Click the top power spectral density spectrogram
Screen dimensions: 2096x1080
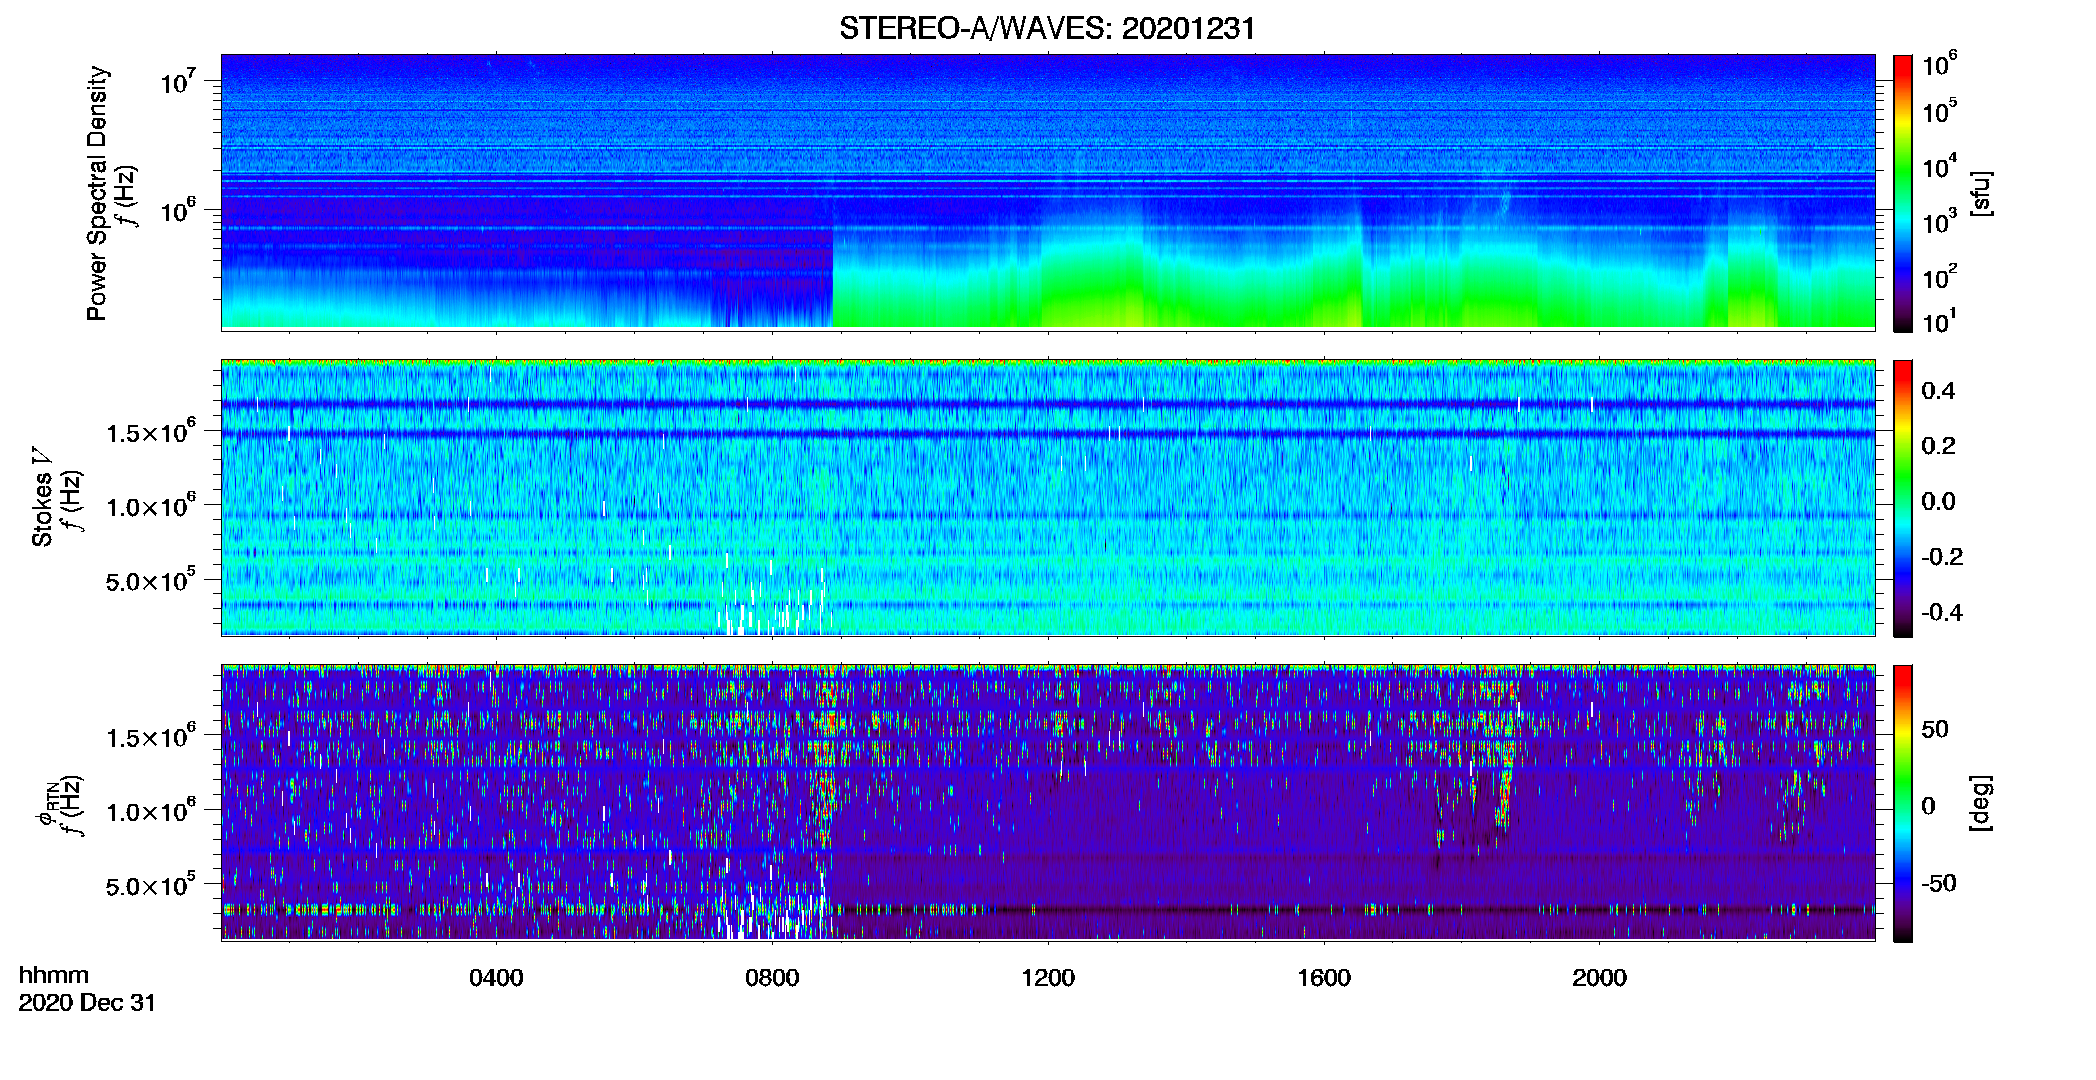tap(1048, 192)
